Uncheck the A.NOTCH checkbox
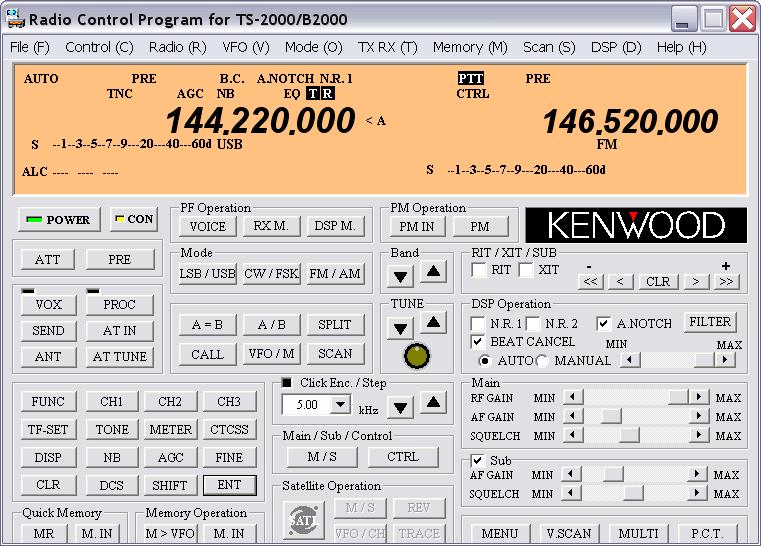Screen dimensions: 761x546 [x=604, y=324]
